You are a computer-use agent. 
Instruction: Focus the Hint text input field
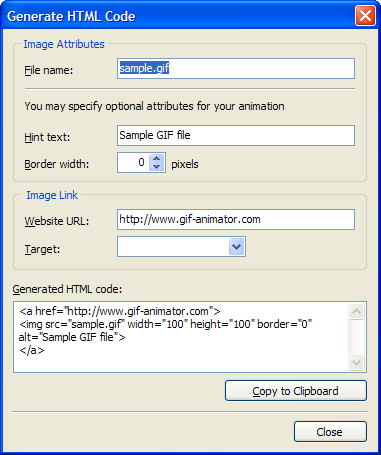(236, 135)
